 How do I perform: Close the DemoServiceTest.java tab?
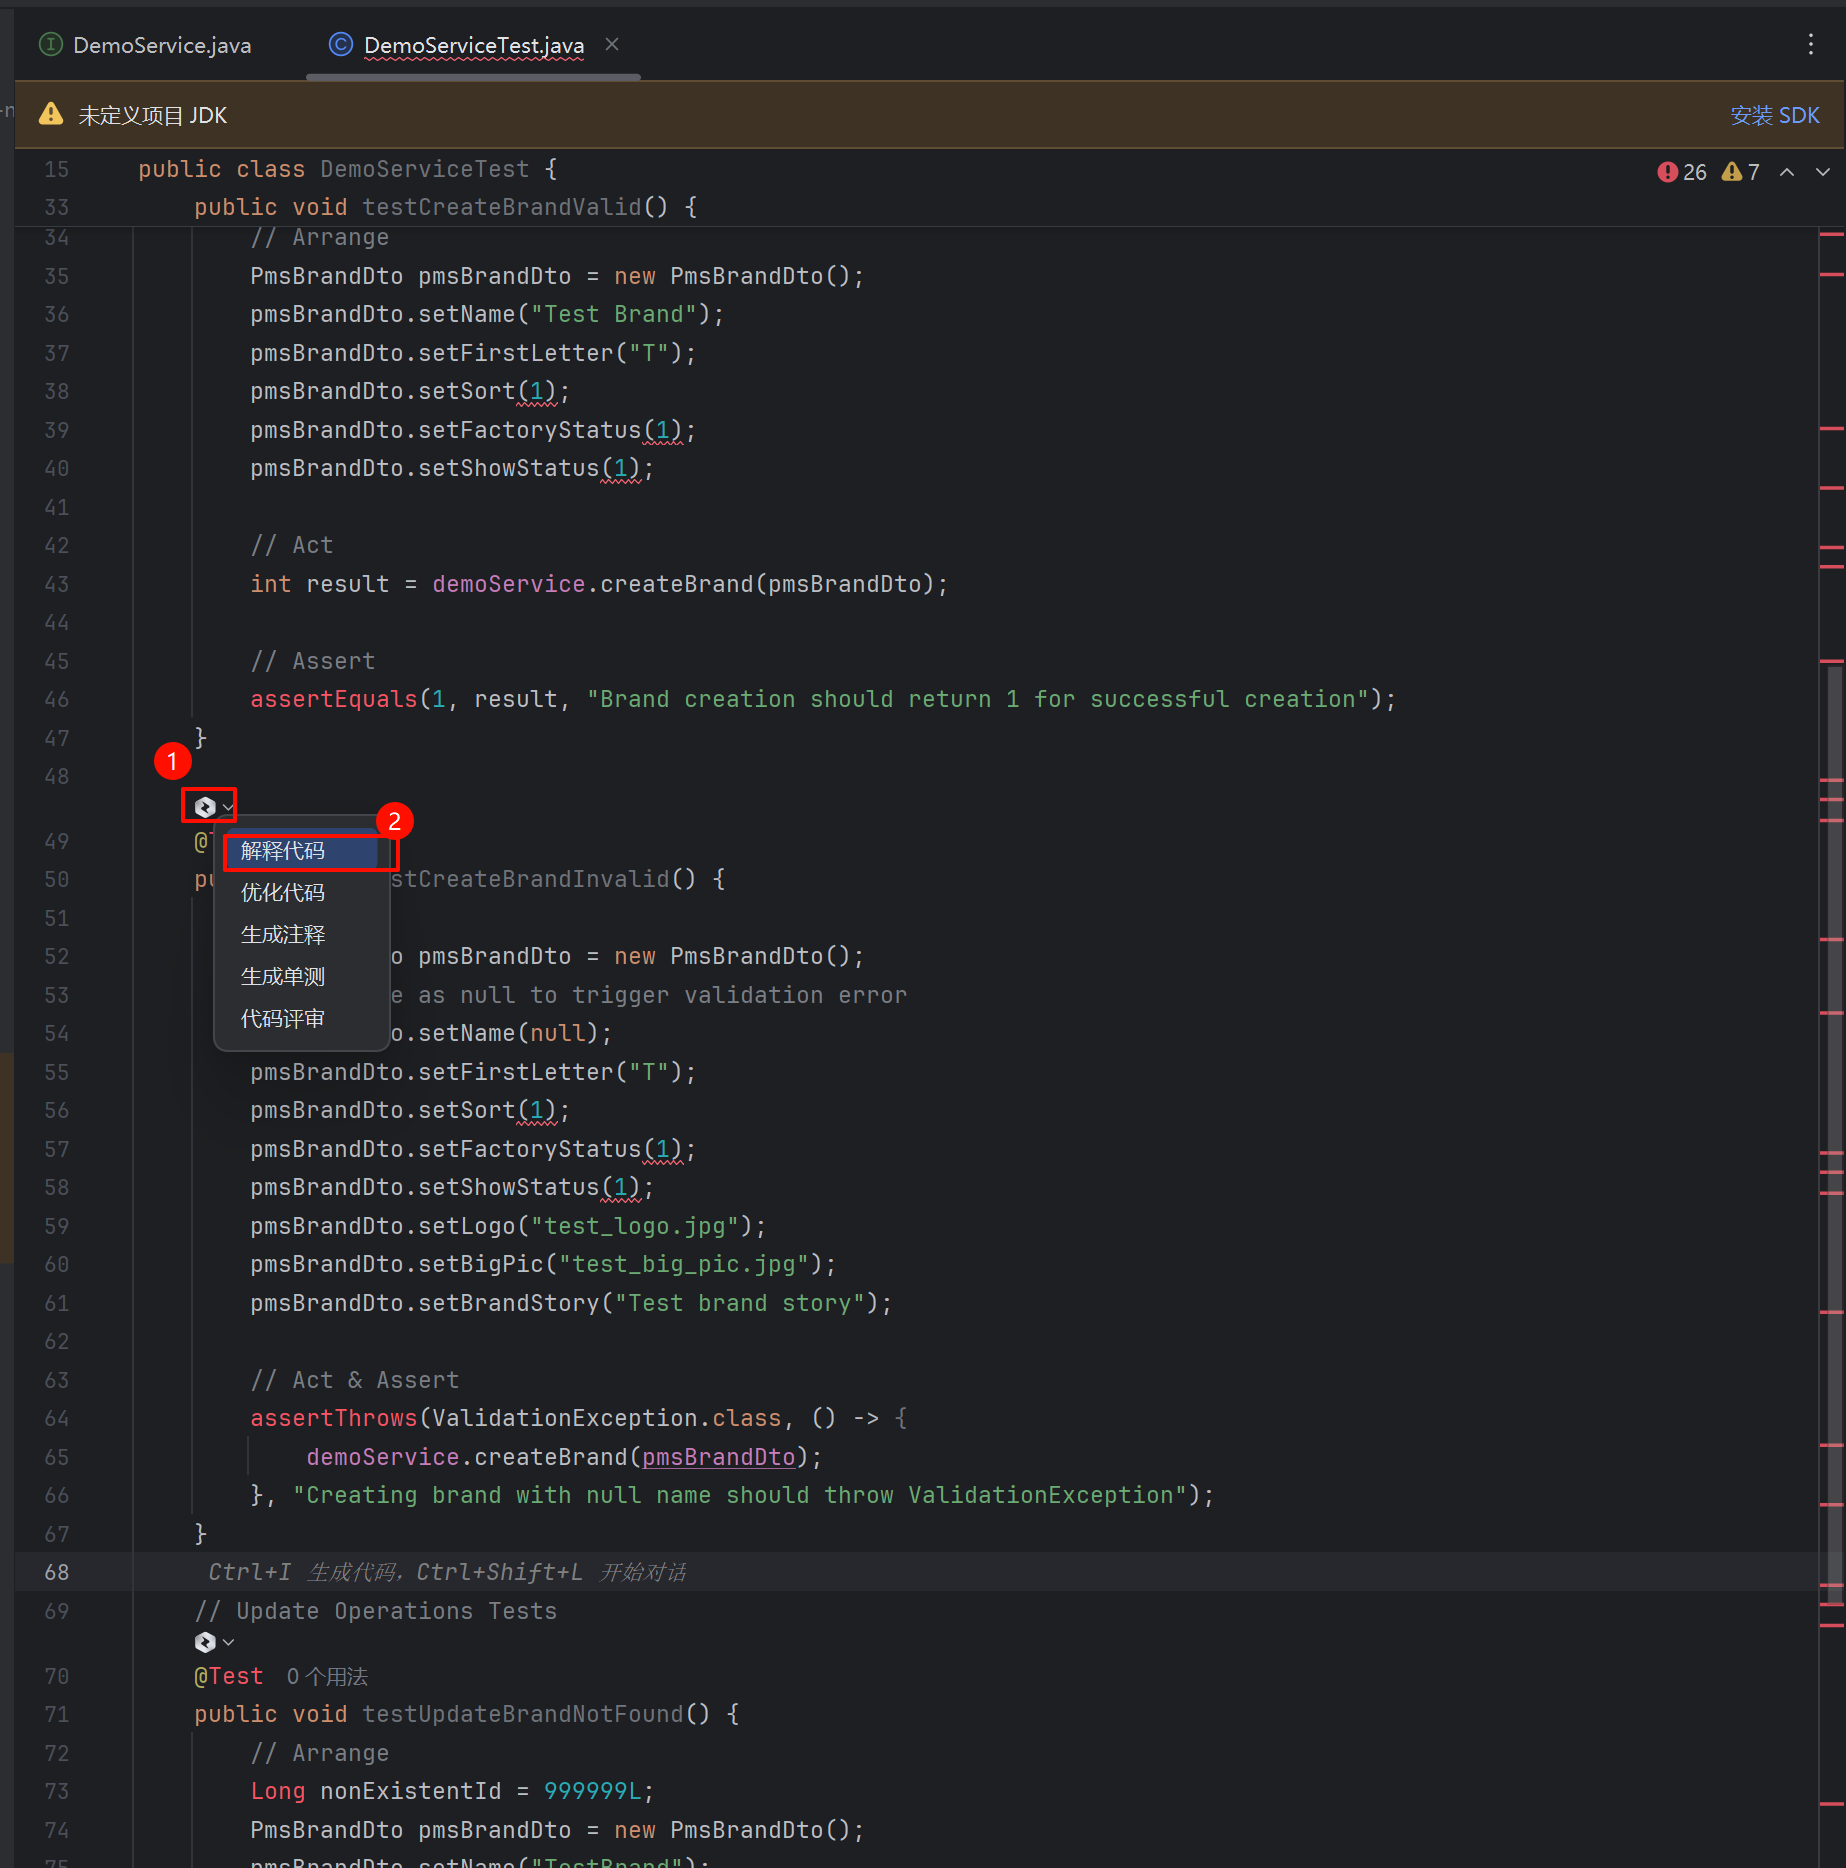(x=612, y=44)
